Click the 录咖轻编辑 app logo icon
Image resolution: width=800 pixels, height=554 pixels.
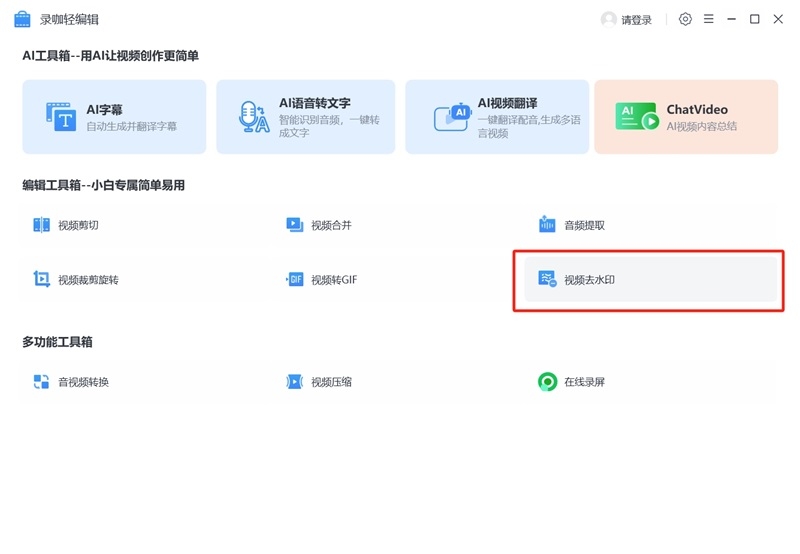(22, 19)
